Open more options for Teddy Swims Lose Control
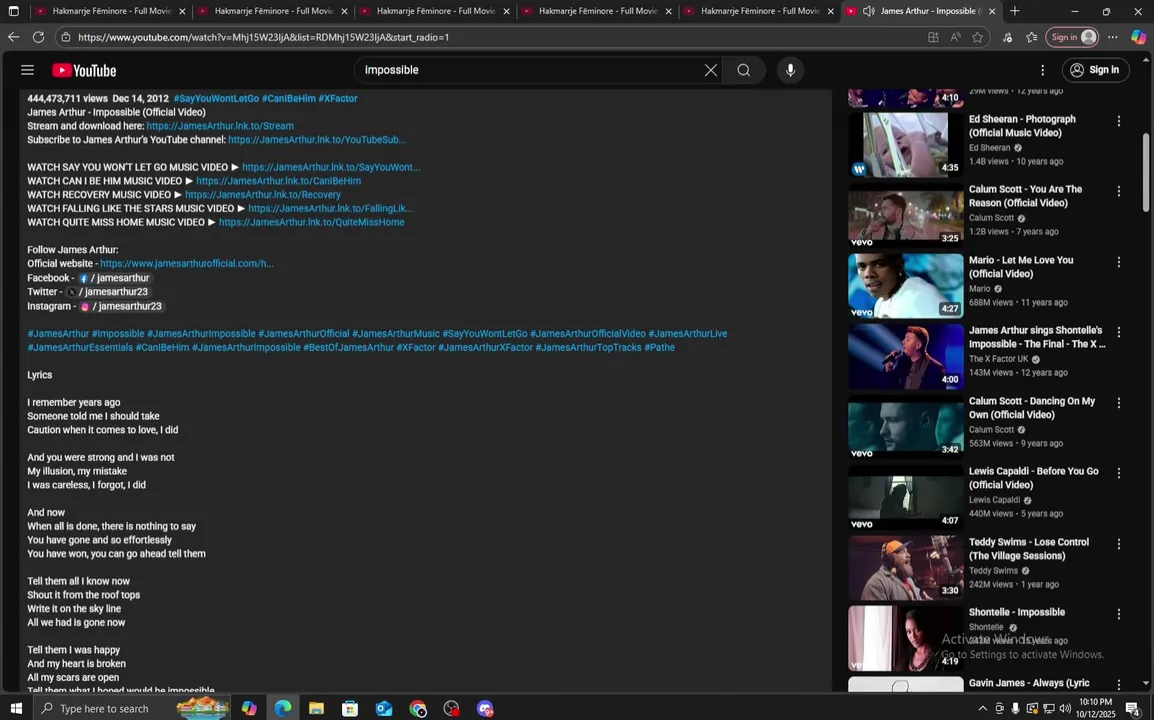Viewport: 1154px width, 720px height. pyautogui.click(x=1119, y=544)
